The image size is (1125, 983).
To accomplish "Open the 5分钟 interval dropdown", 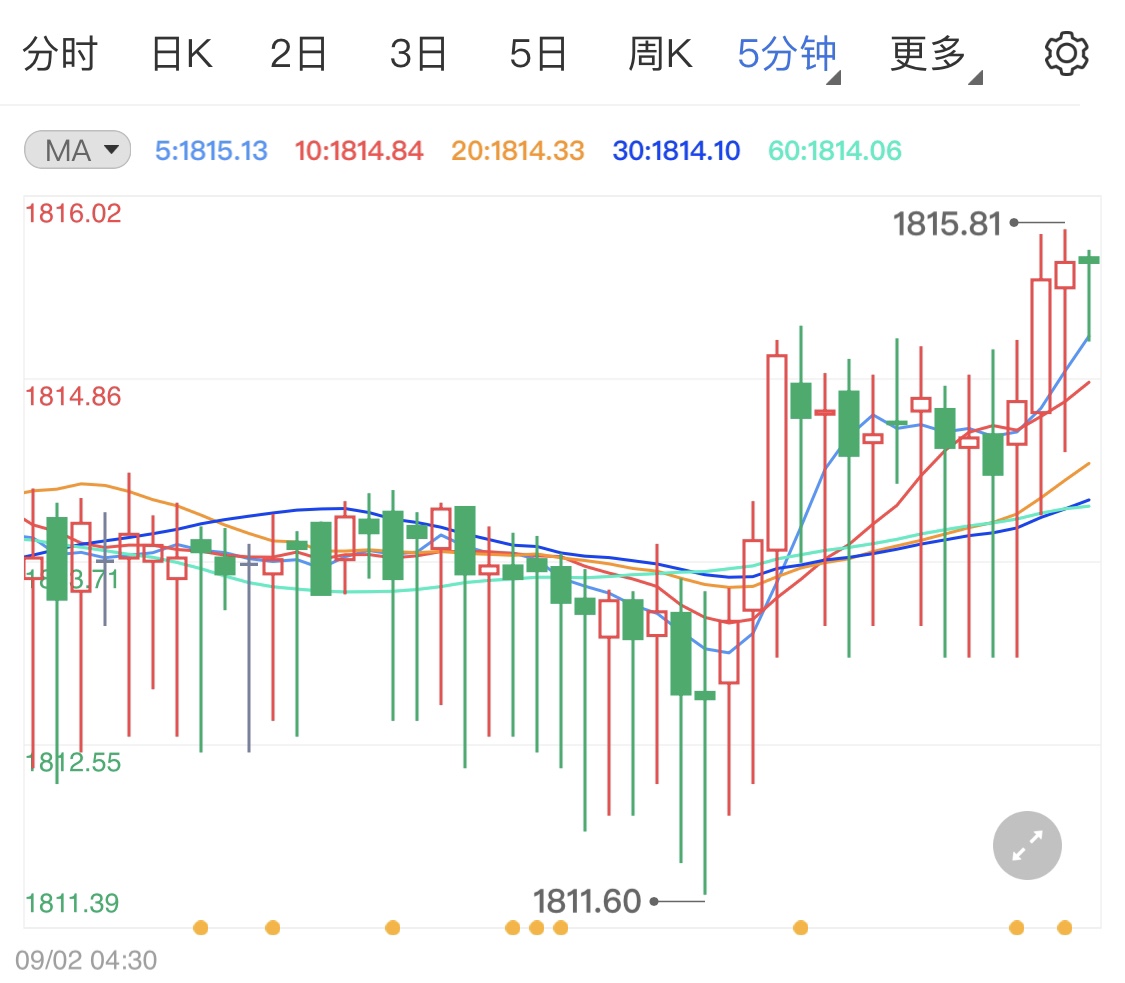I will point(789,55).
